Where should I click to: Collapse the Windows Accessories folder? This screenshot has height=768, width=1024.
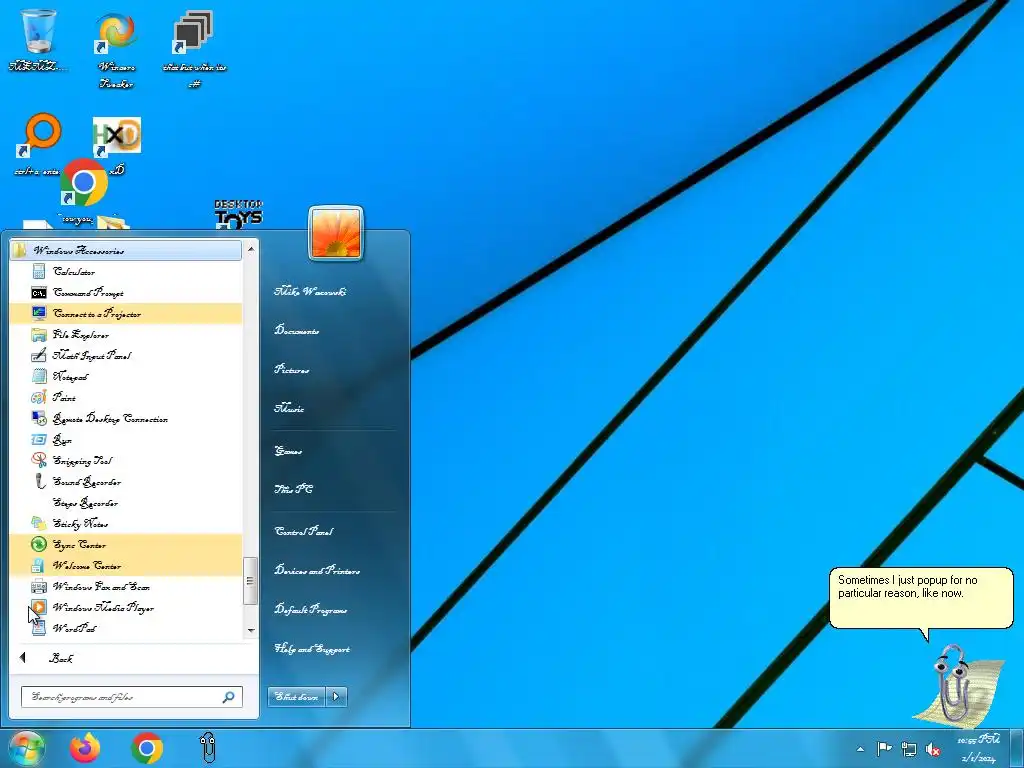click(x=126, y=250)
